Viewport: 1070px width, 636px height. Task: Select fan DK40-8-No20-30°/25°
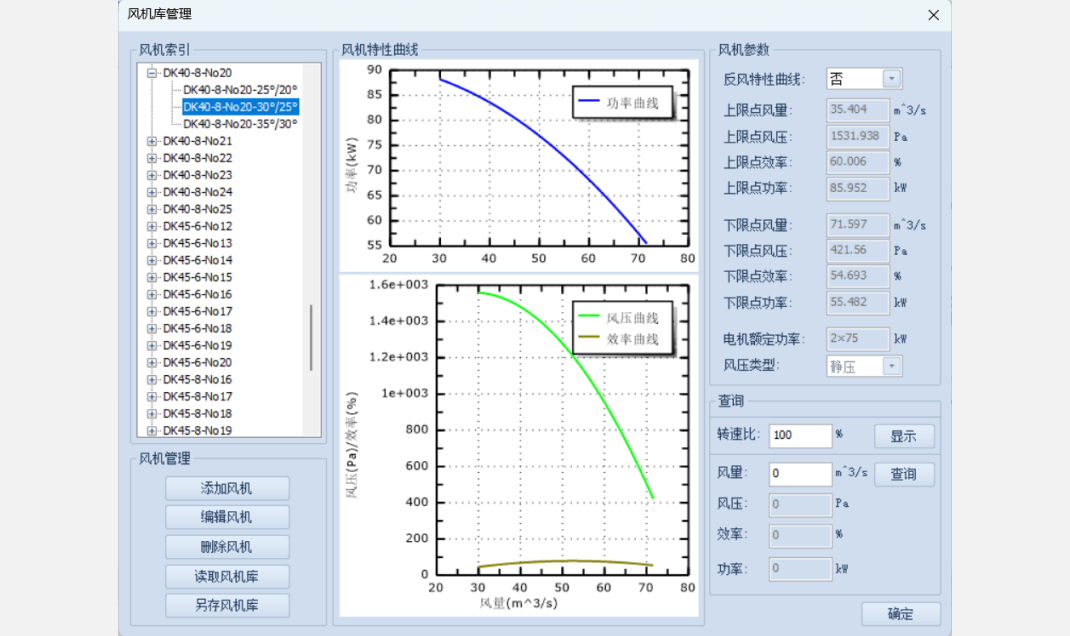click(x=240, y=106)
